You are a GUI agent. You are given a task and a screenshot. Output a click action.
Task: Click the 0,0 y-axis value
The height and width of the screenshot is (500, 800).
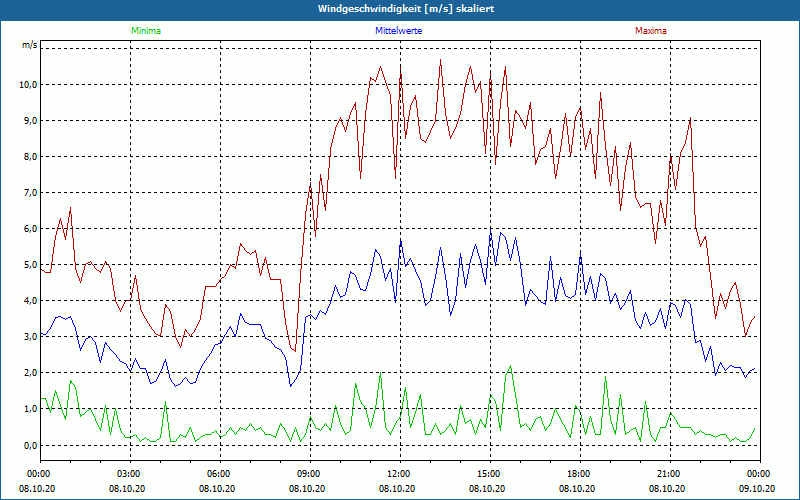coord(30,445)
